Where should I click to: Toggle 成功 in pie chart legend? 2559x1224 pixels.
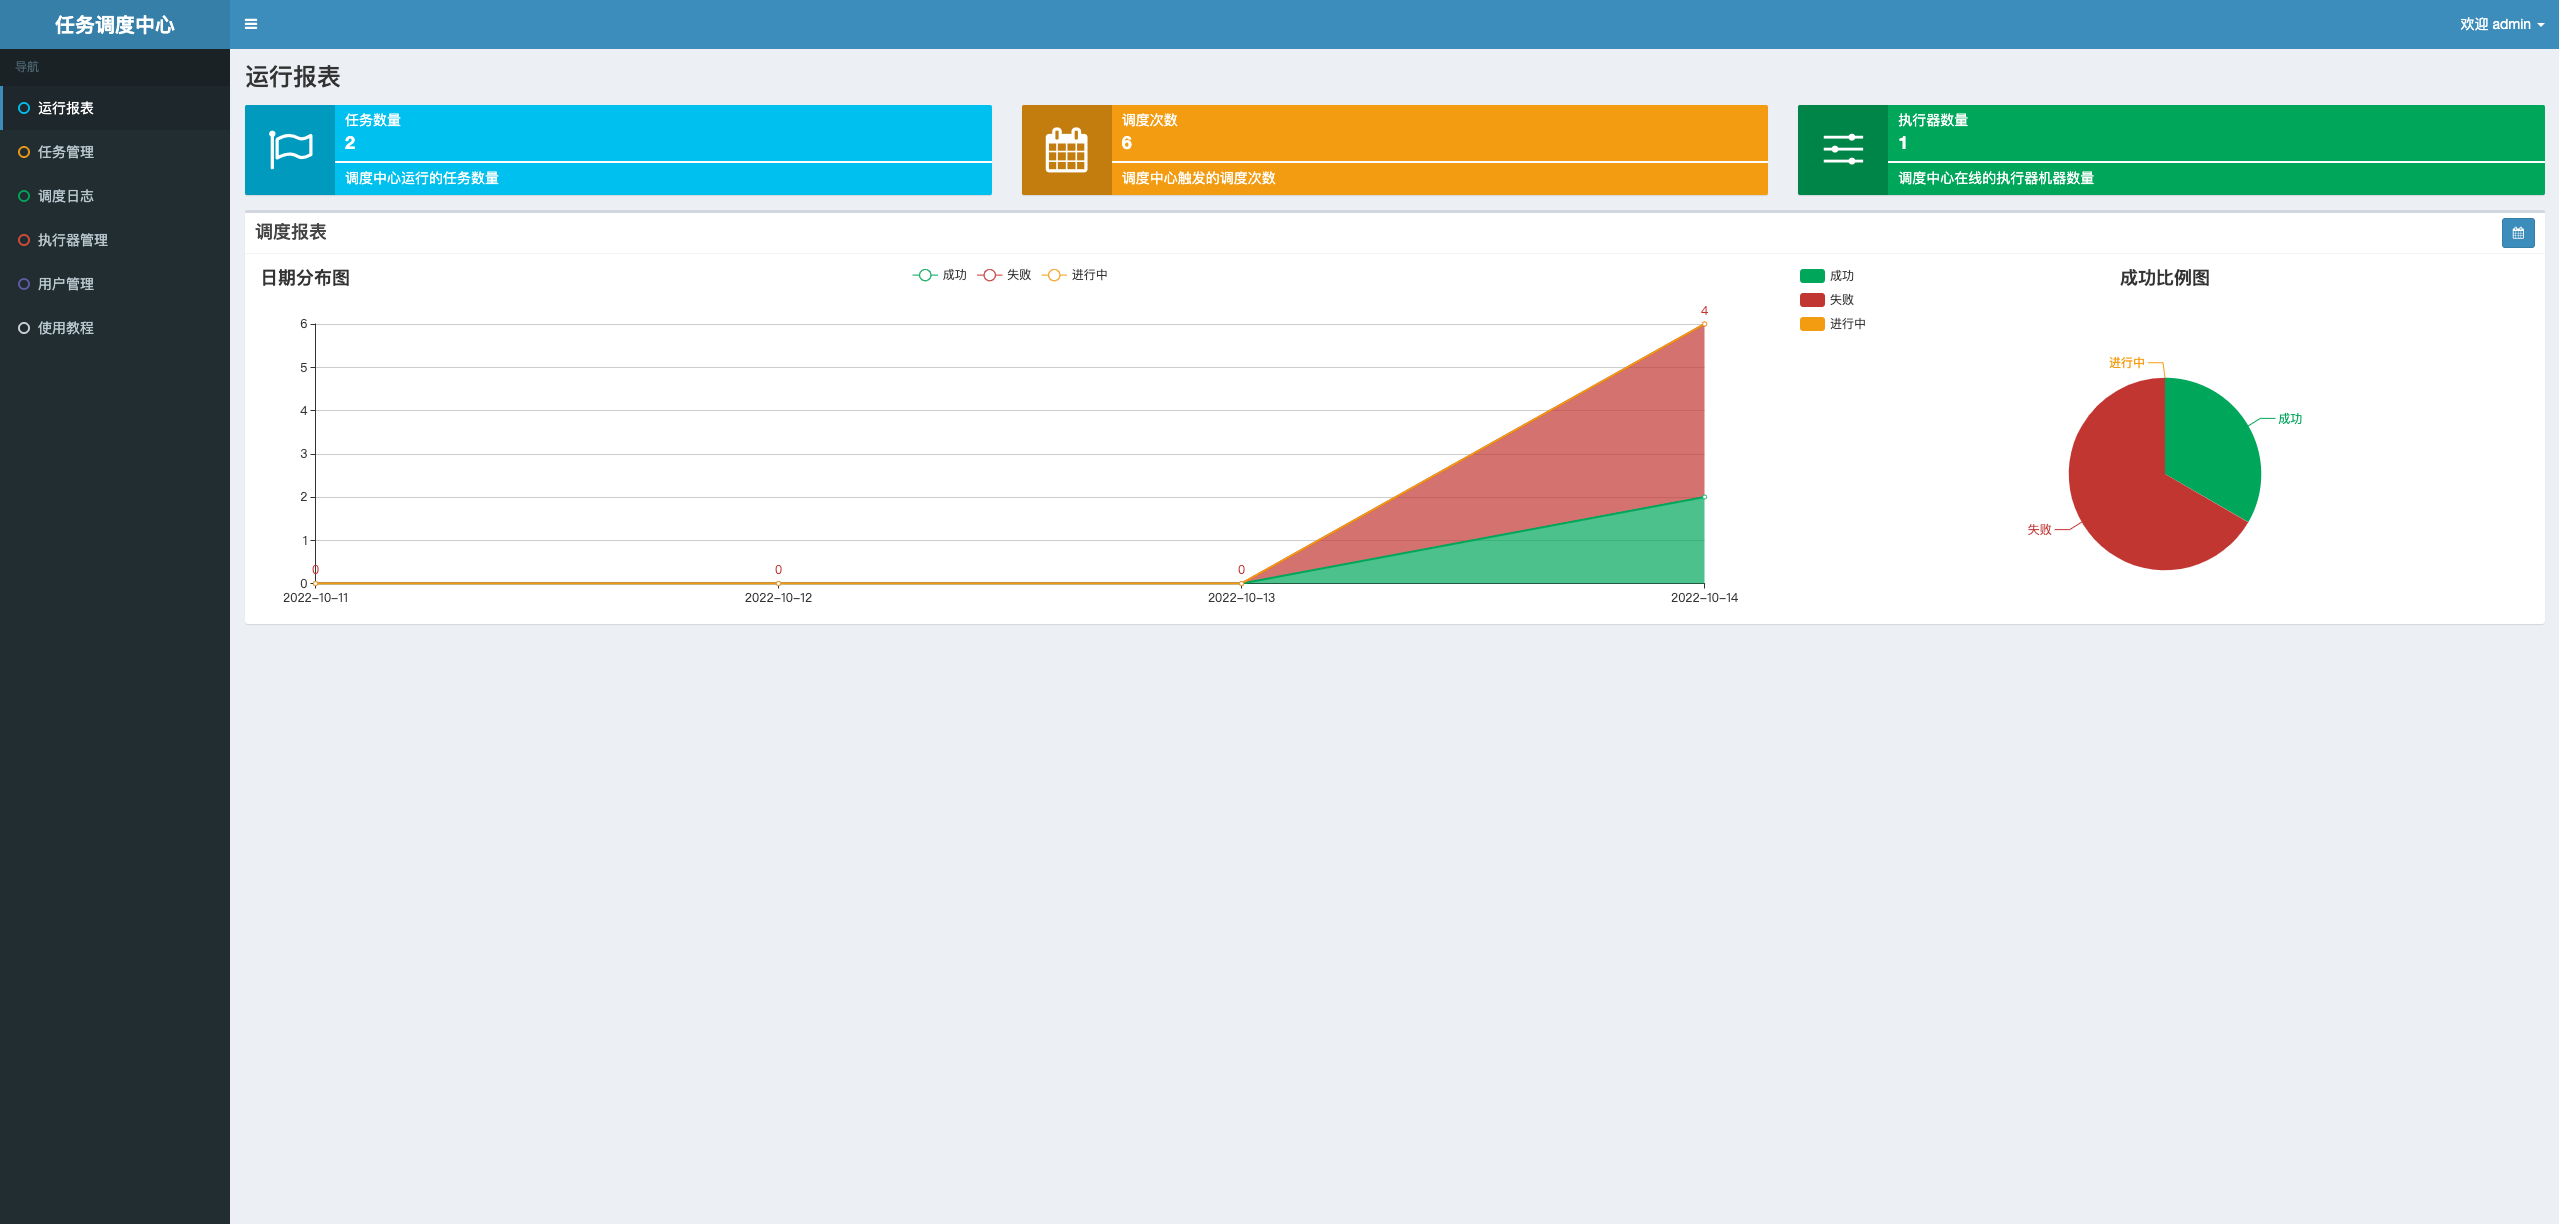(1840, 276)
